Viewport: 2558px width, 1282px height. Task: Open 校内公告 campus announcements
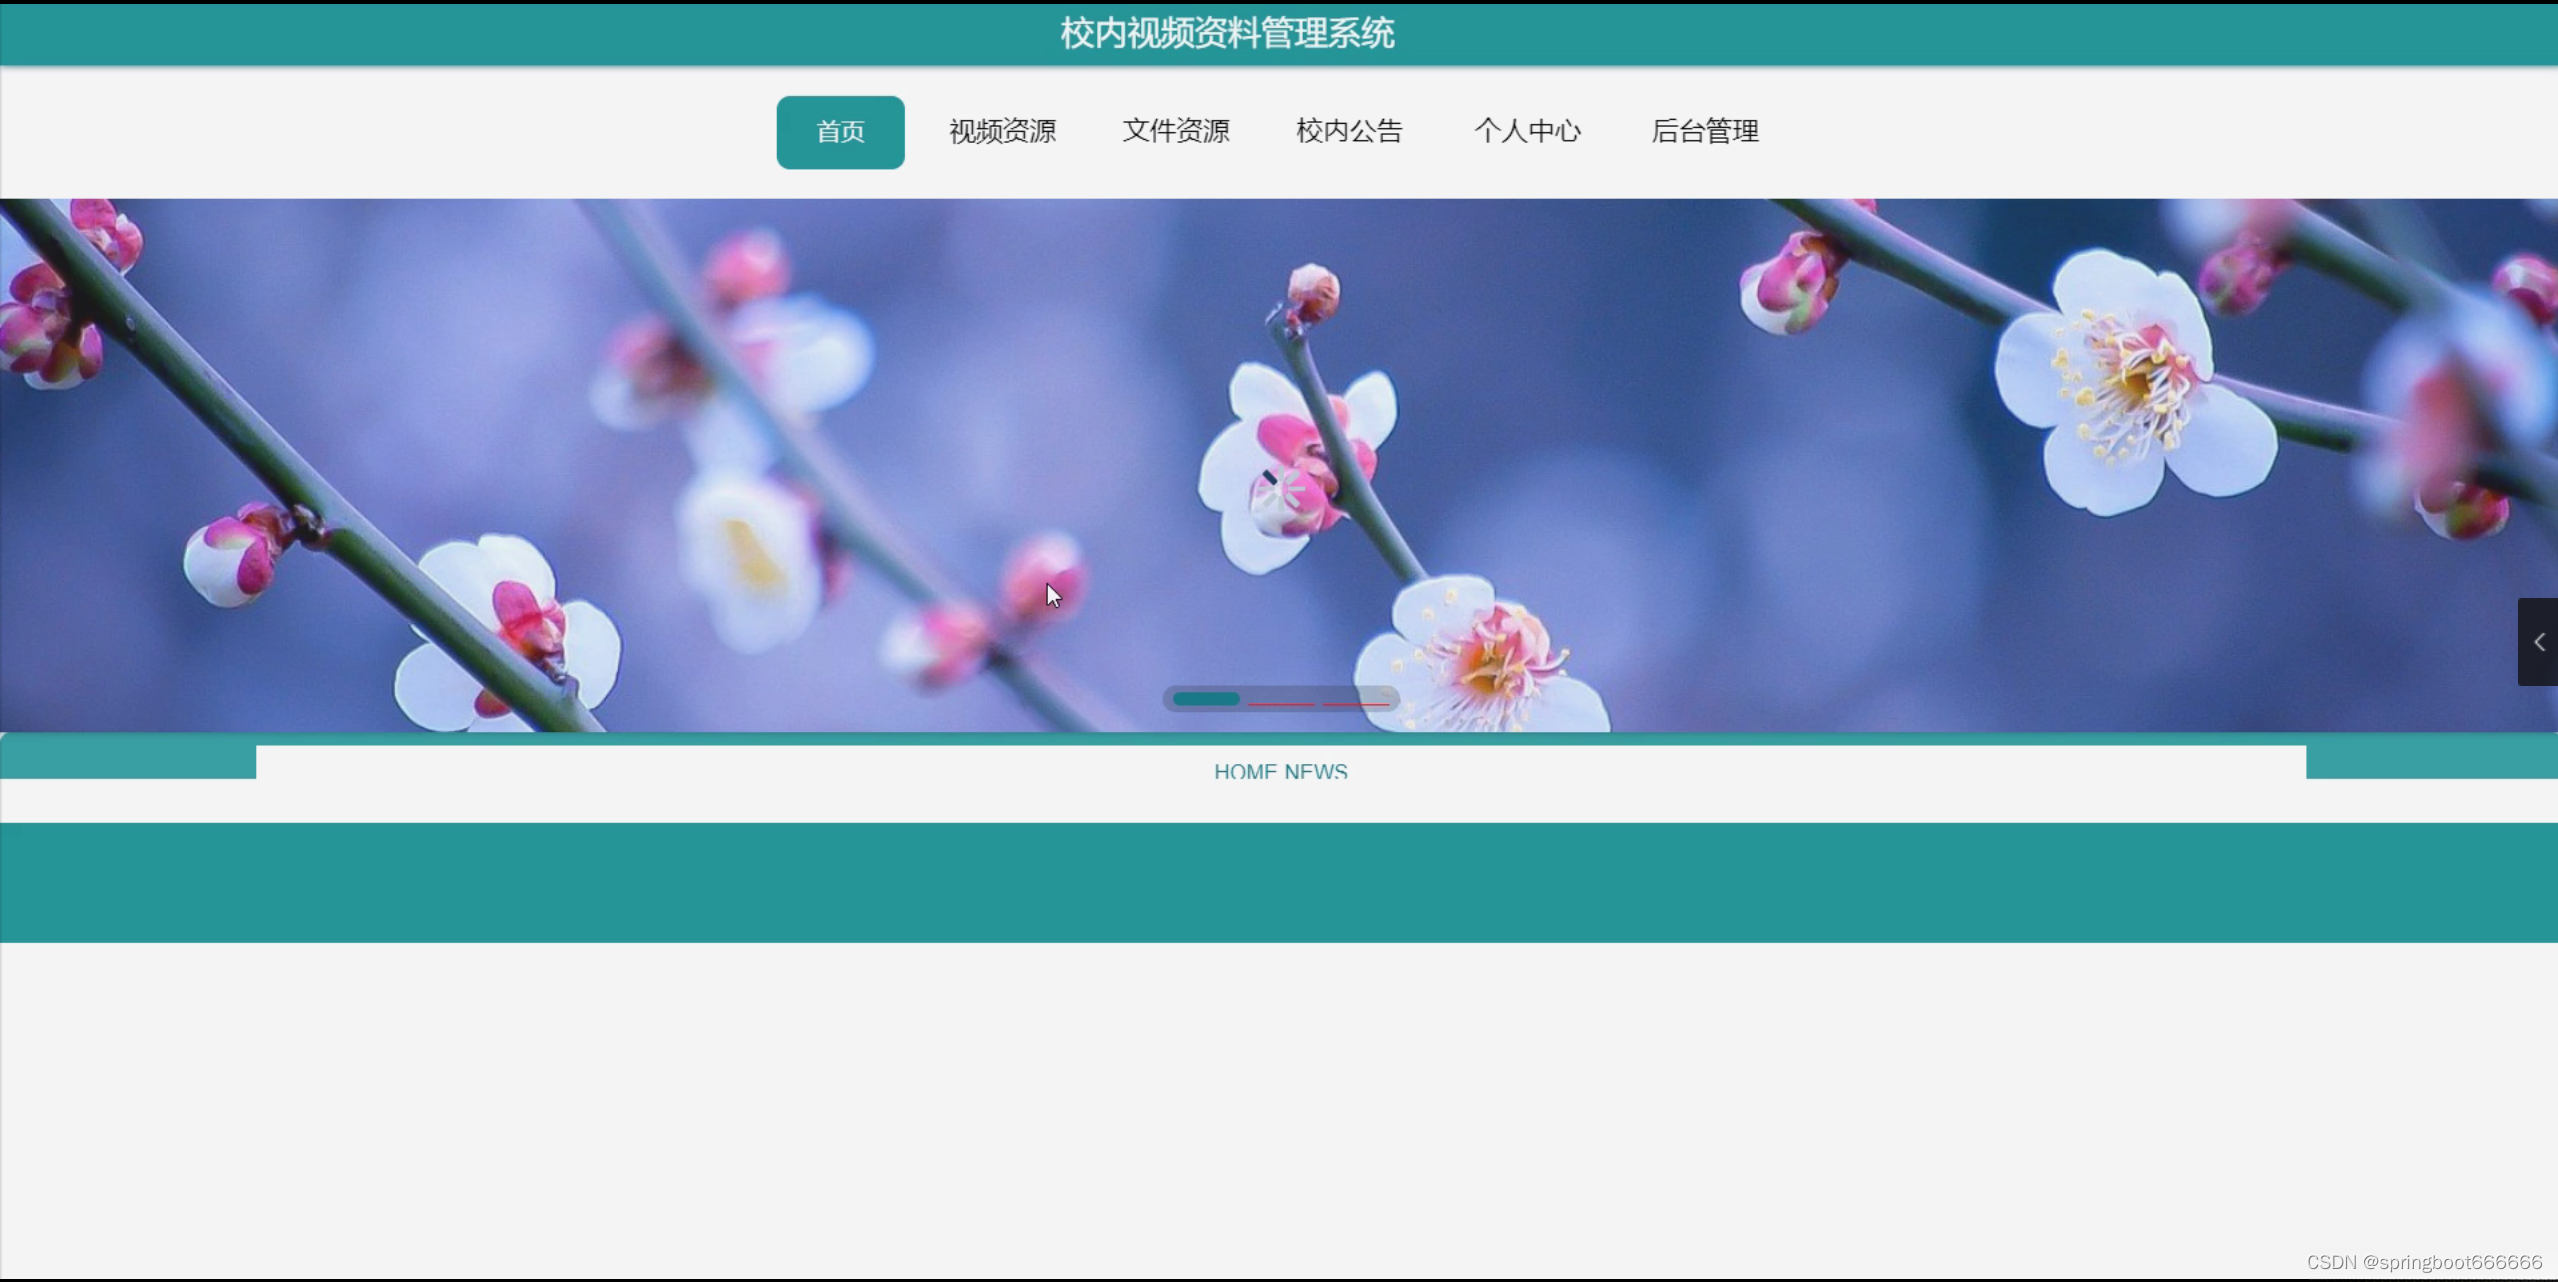(1349, 132)
